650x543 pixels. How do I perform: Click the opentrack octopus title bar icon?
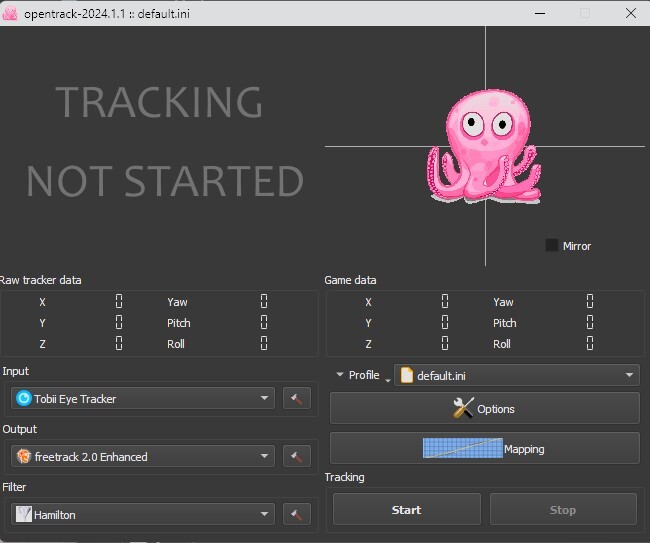coord(10,13)
